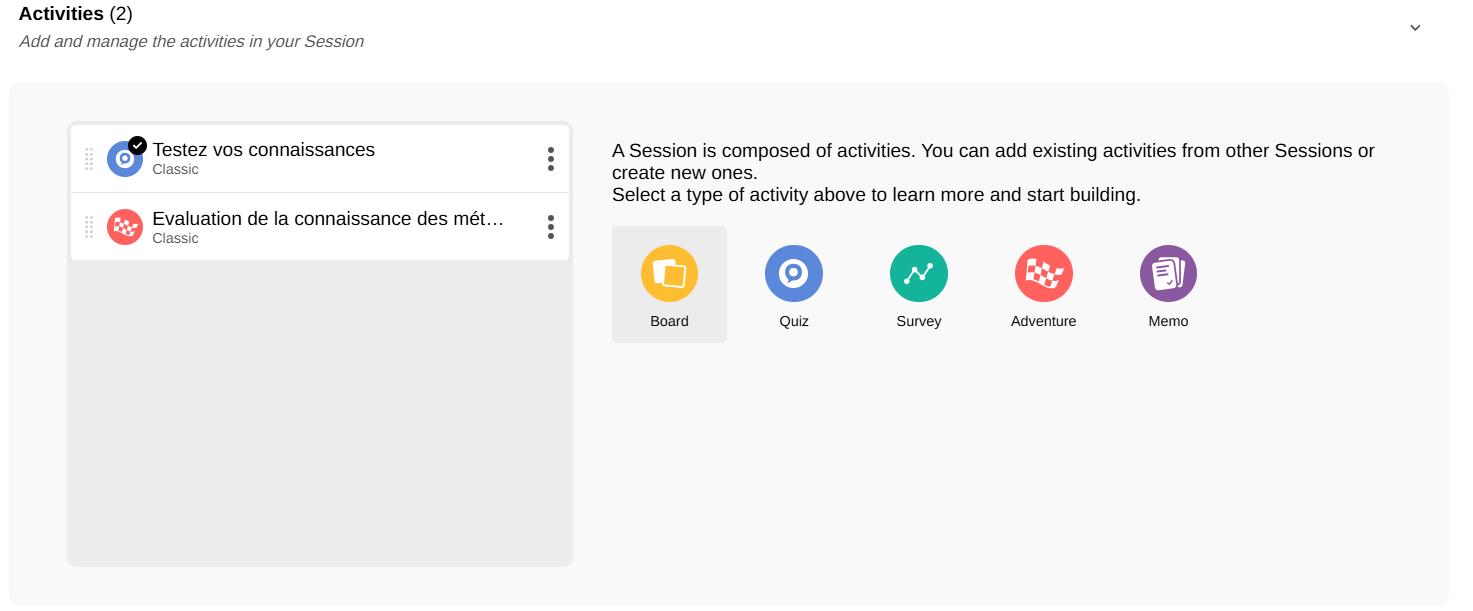The height and width of the screenshot is (611, 1473).
Task: Click the Survey text label
Action: point(919,322)
